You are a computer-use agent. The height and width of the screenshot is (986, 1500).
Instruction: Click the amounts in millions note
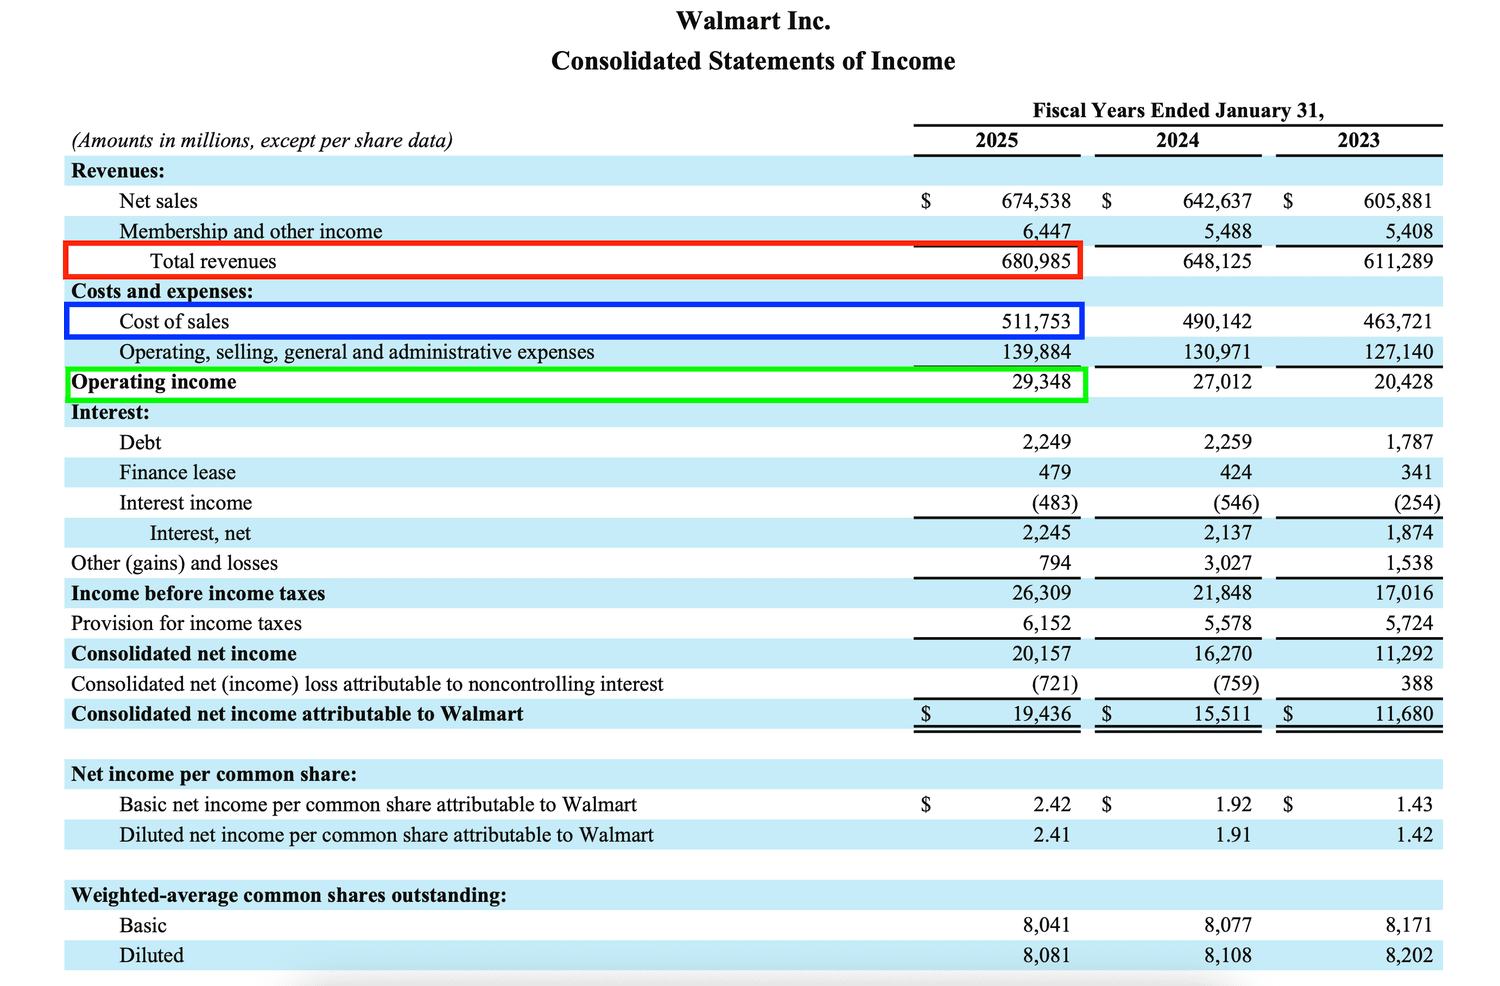(x=262, y=141)
